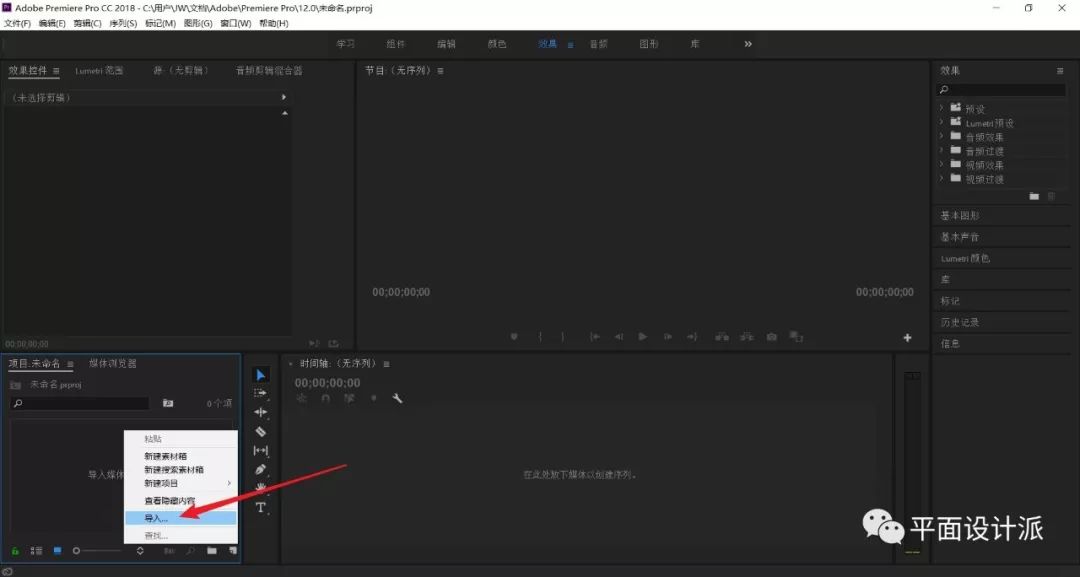
Task: Expand the 音频过渡 folder
Action: pos(942,150)
